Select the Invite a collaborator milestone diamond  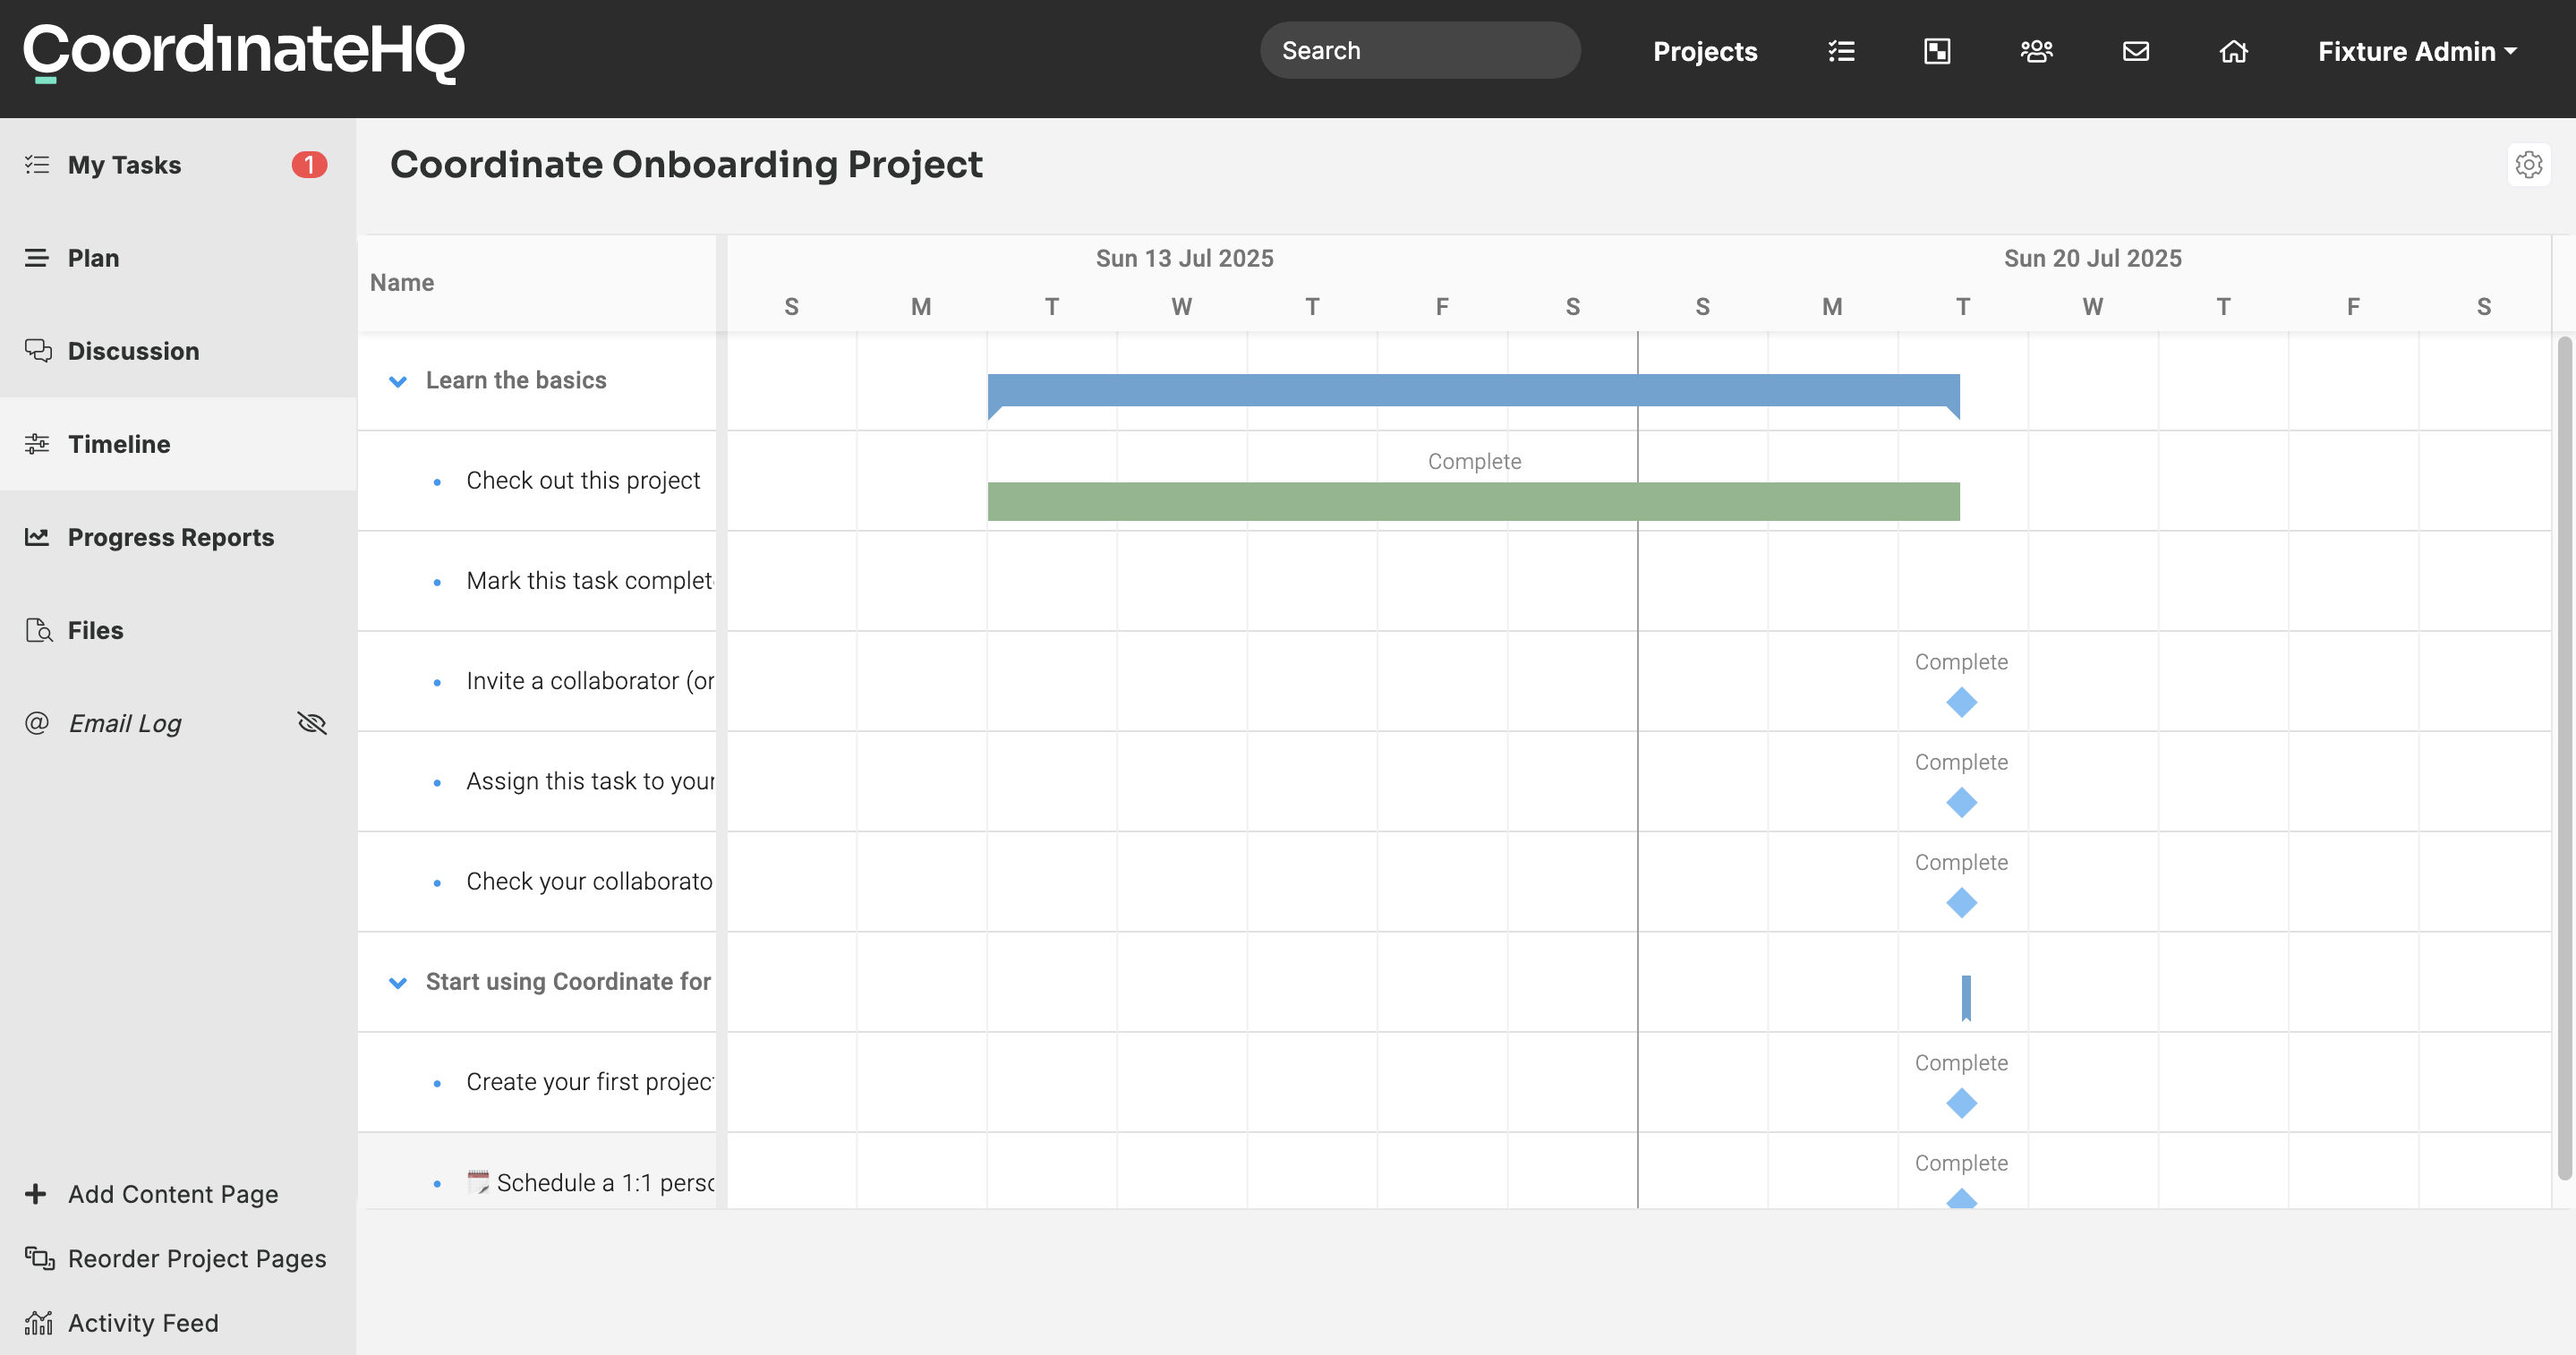(1961, 702)
